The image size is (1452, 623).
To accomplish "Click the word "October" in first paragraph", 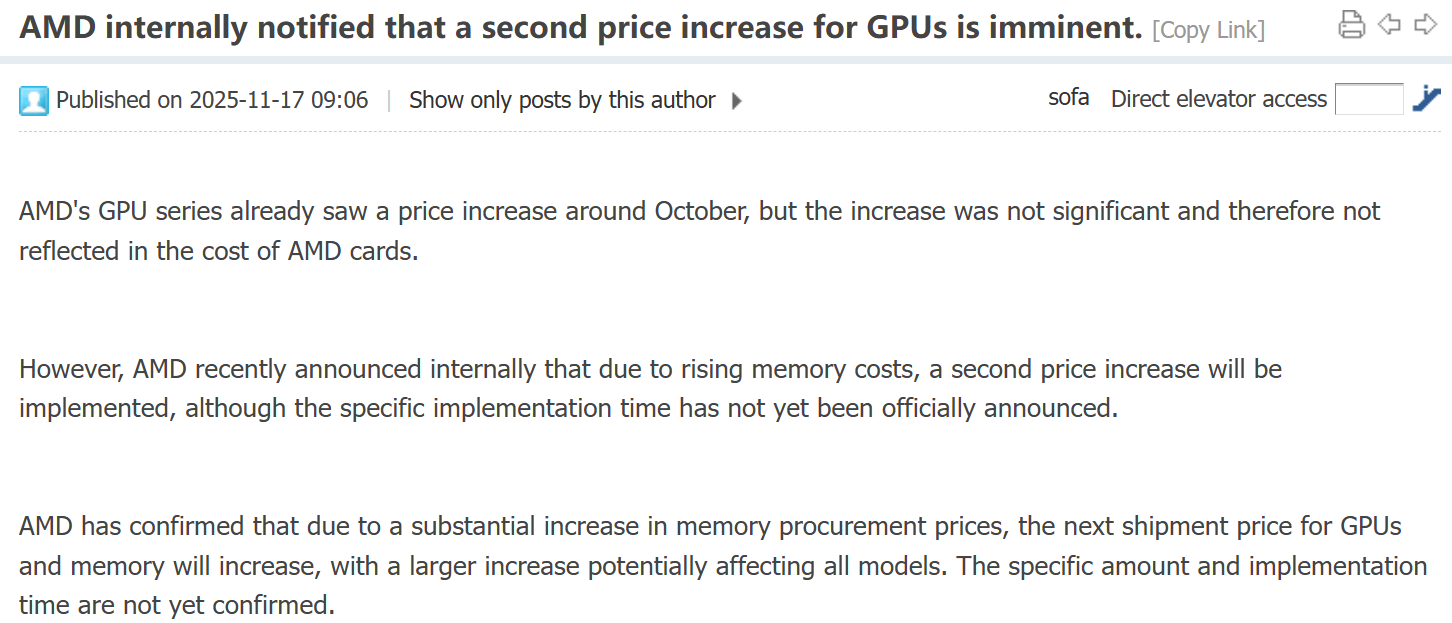I will 702,211.
